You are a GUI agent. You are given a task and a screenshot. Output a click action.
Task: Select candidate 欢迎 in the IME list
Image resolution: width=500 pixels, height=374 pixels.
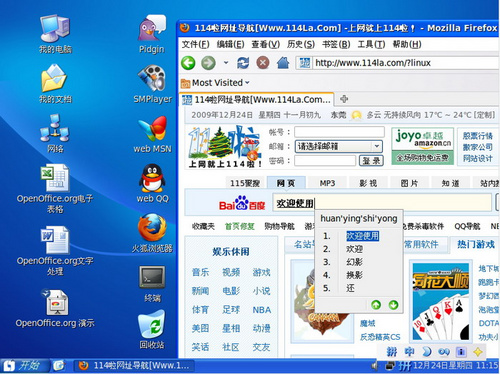[x=354, y=249]
